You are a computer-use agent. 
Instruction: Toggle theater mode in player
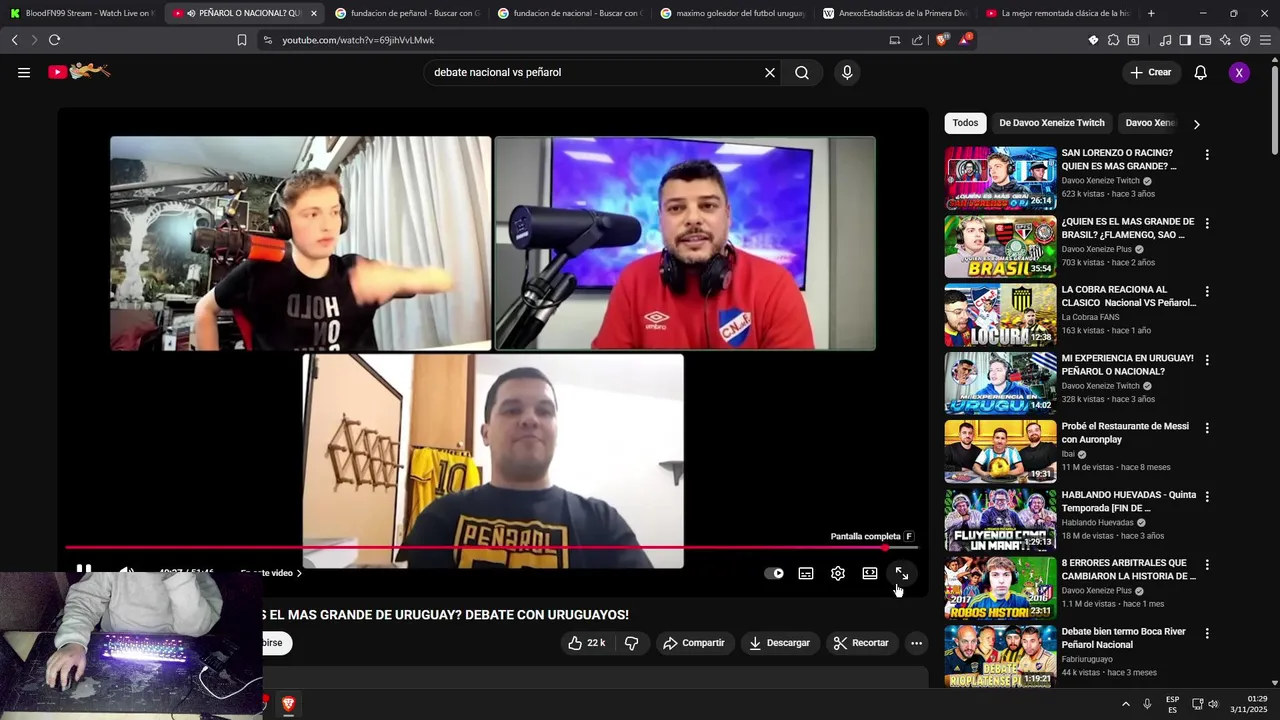point(870,573)
